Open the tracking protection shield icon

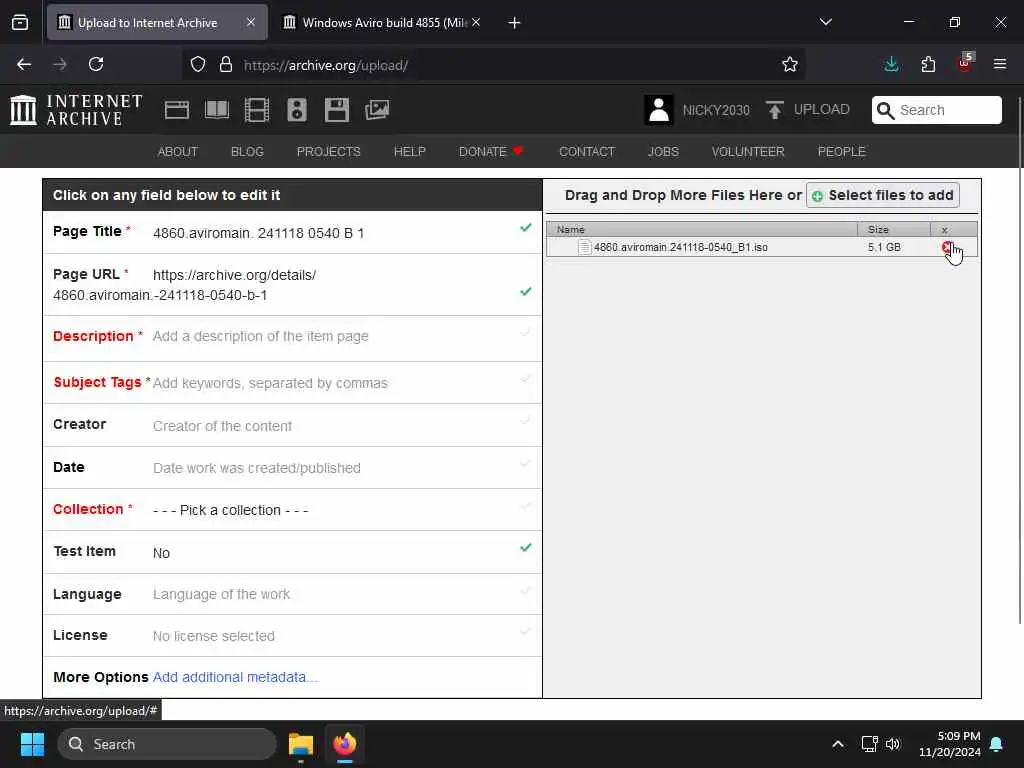tap(198, 65)
